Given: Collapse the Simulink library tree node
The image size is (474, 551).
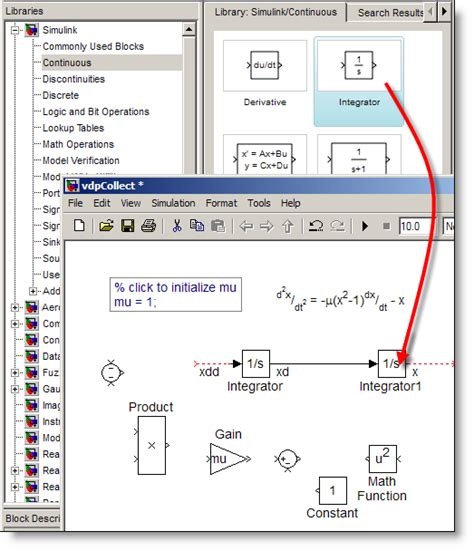Looking at the screenshot, I should 15,30.
